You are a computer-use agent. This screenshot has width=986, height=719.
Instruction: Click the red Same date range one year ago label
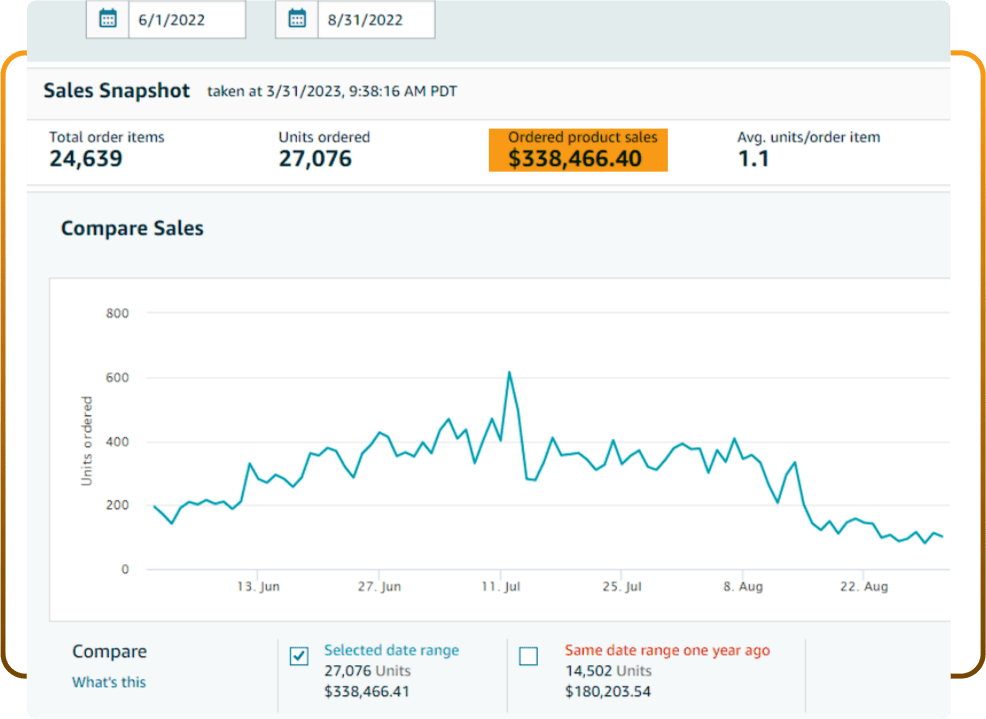[667, 650]
